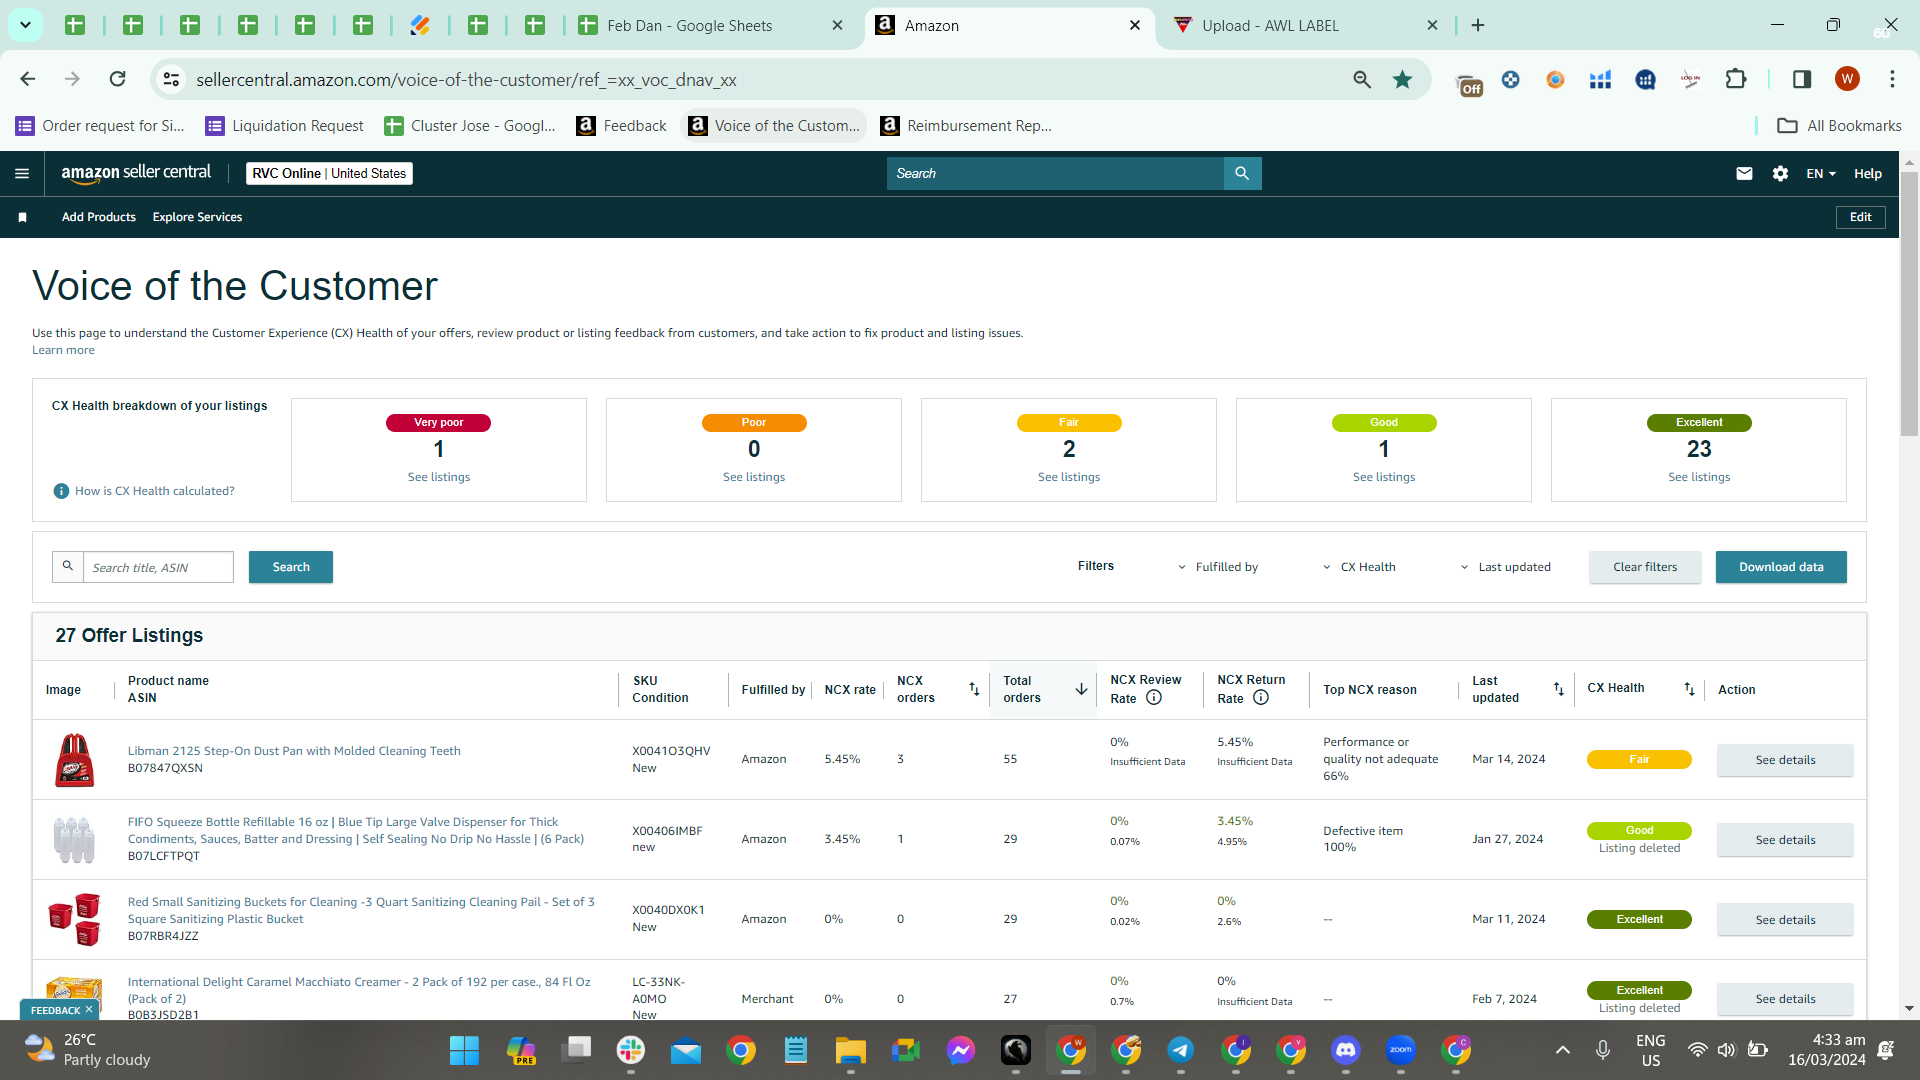
Task: Sort by CX Health column arrows
Action: click(1689, 689)
